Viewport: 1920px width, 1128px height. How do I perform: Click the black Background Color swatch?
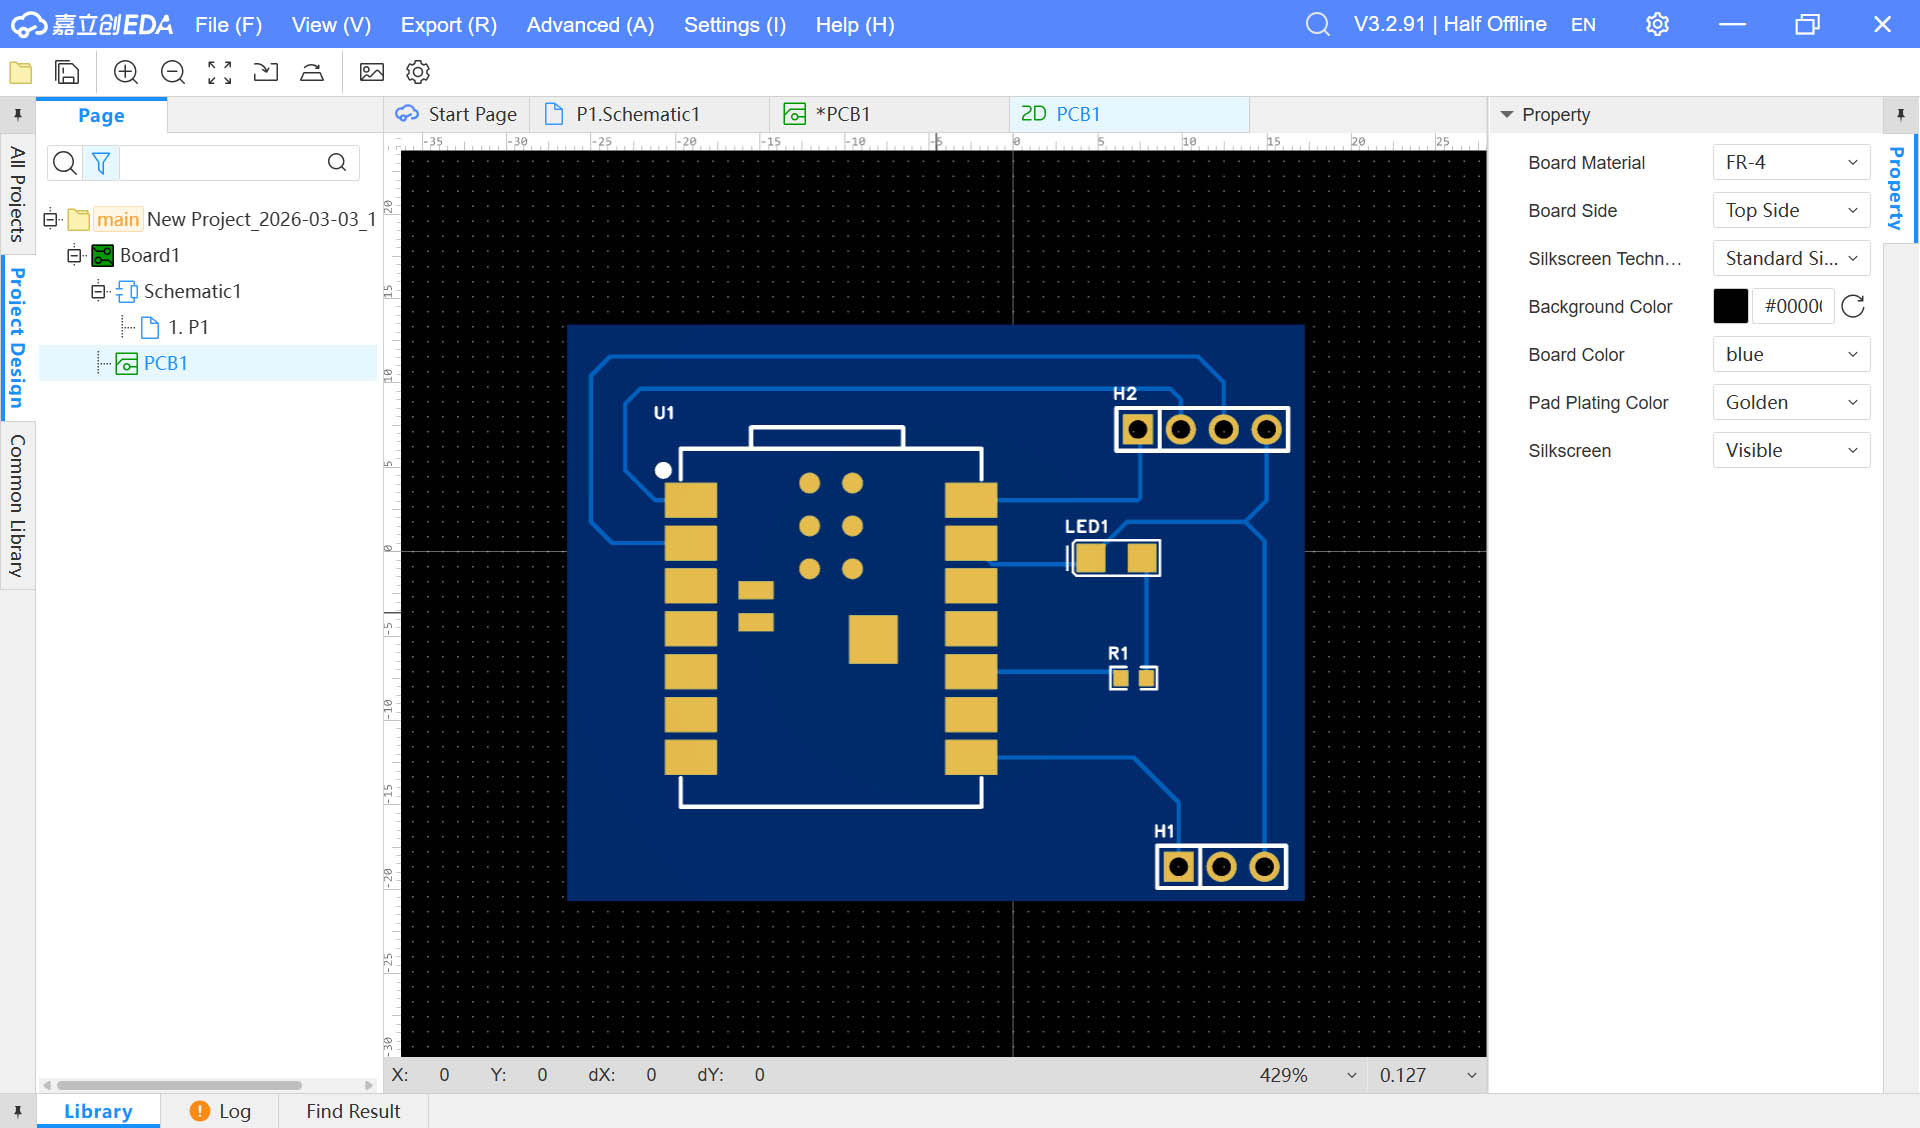(x=1730, y=306)
